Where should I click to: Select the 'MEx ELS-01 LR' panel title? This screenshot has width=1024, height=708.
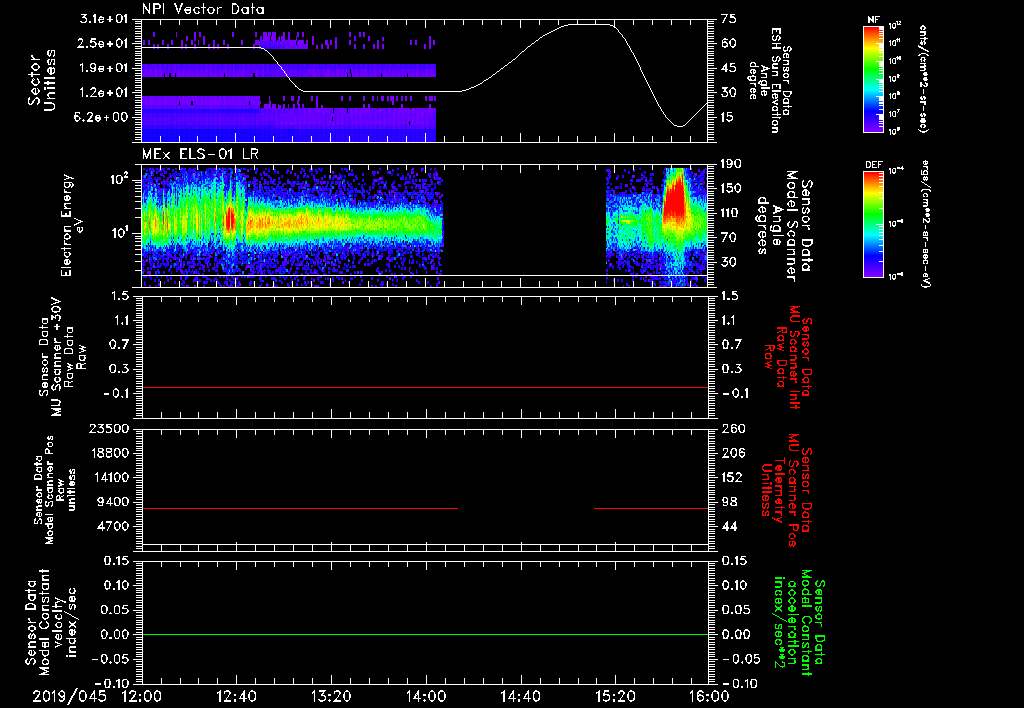[x=200, y=154]
